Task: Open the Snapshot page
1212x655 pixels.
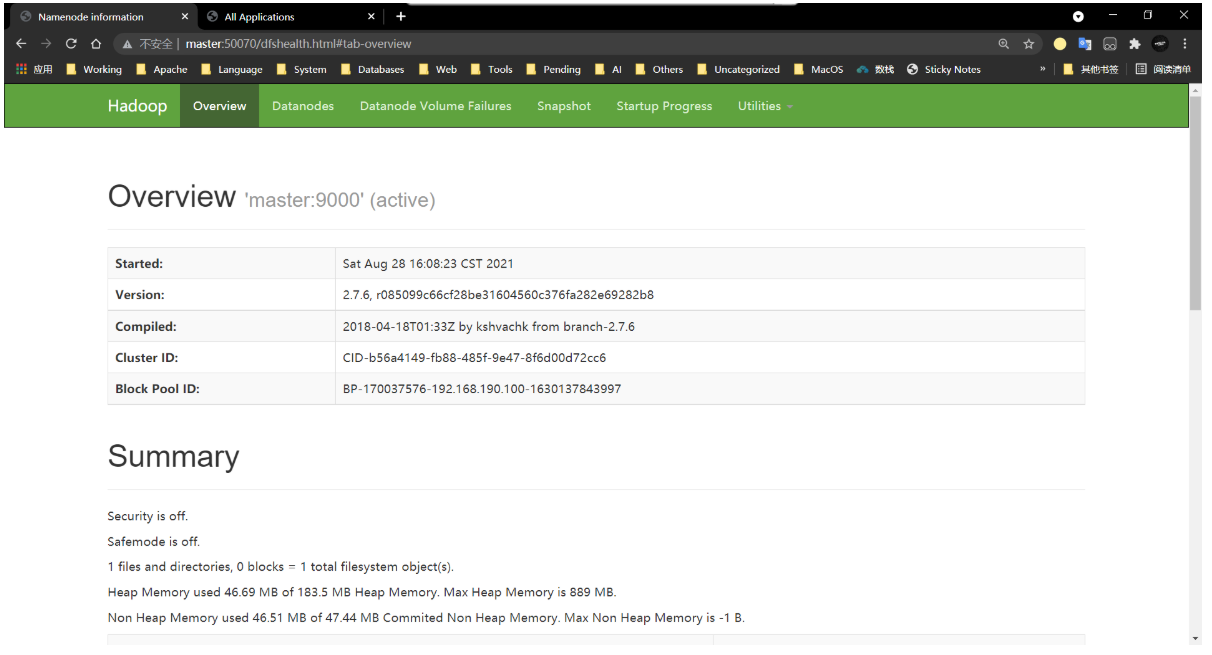Action: (x=564, y=106)
